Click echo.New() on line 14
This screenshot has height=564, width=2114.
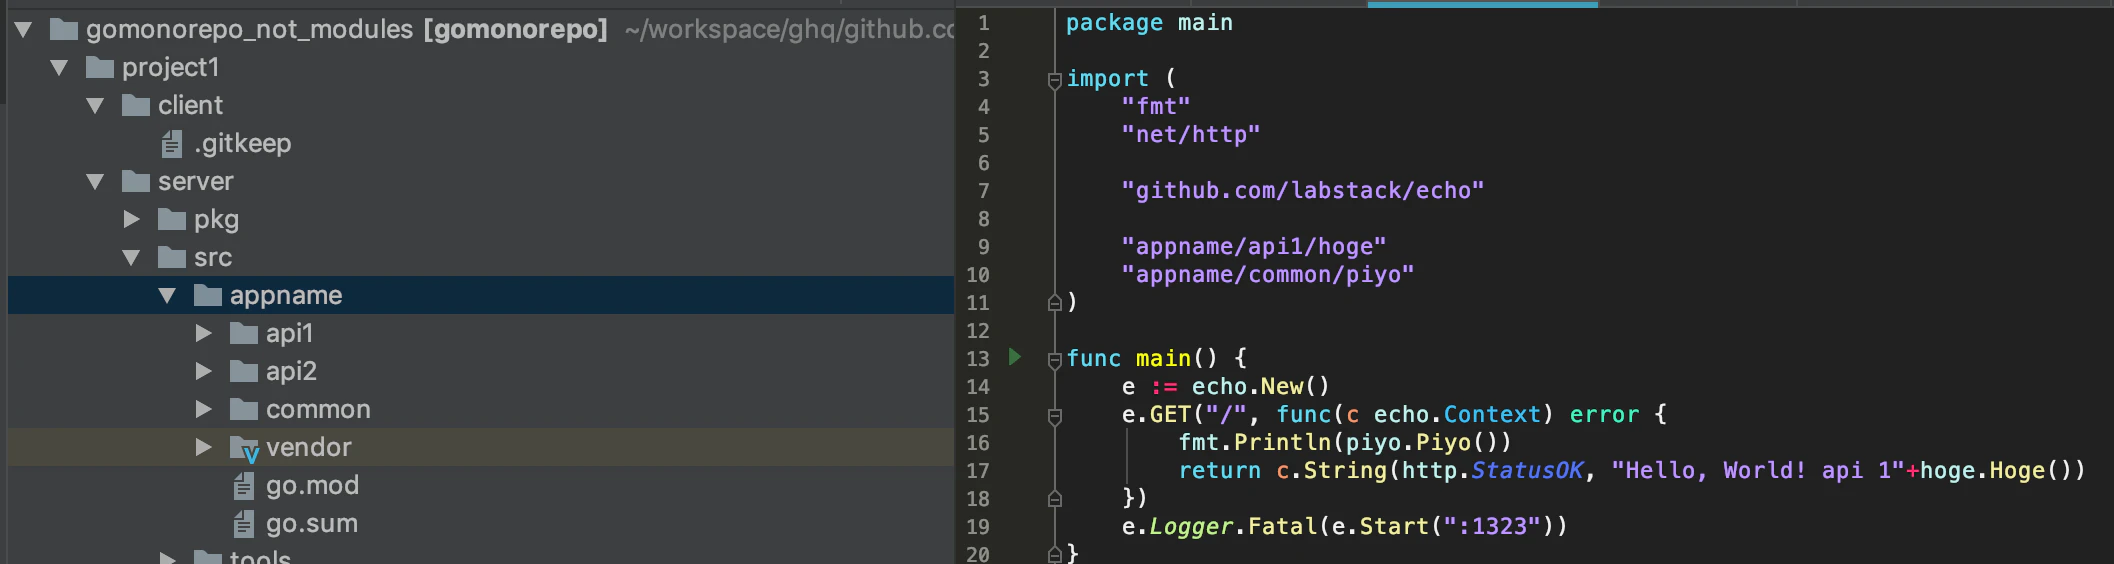coord(1260,387)
